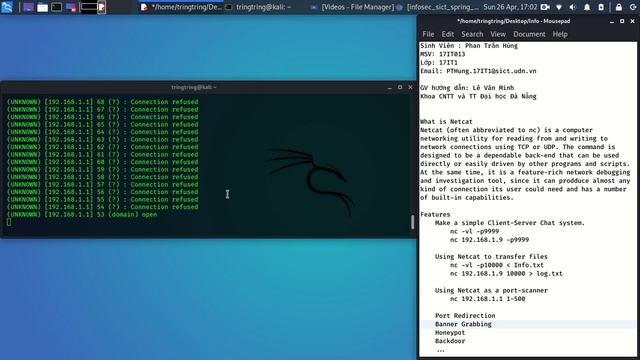640x360 pixels.
Task: Click 'nc 192.168.1.1 1-500' command text
Action: click(x=488, y=299)
